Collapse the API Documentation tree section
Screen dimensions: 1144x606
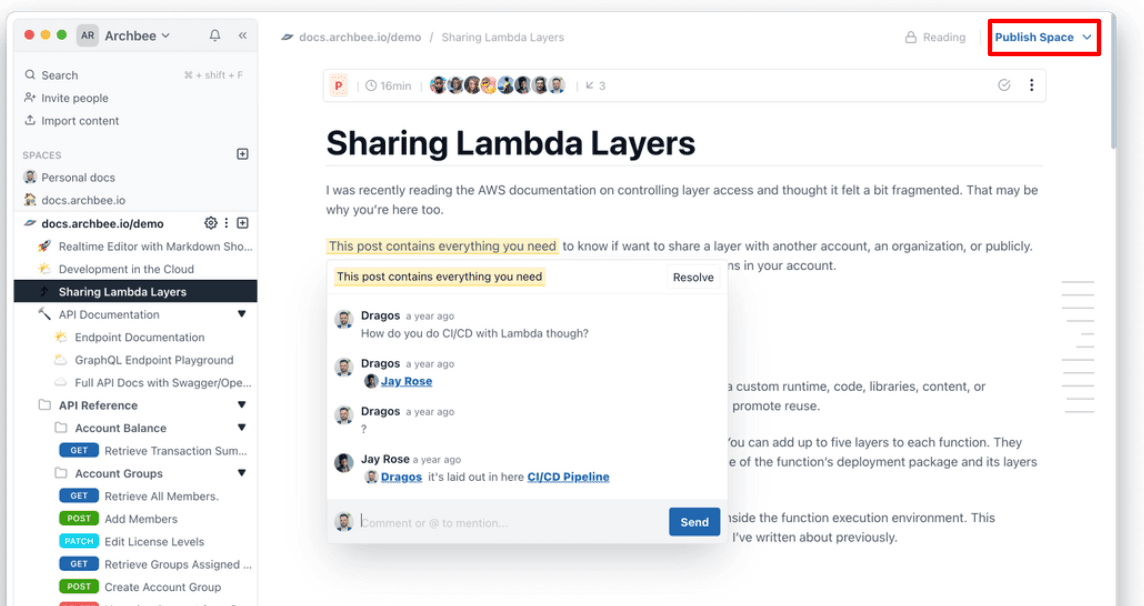click(241, 315)
